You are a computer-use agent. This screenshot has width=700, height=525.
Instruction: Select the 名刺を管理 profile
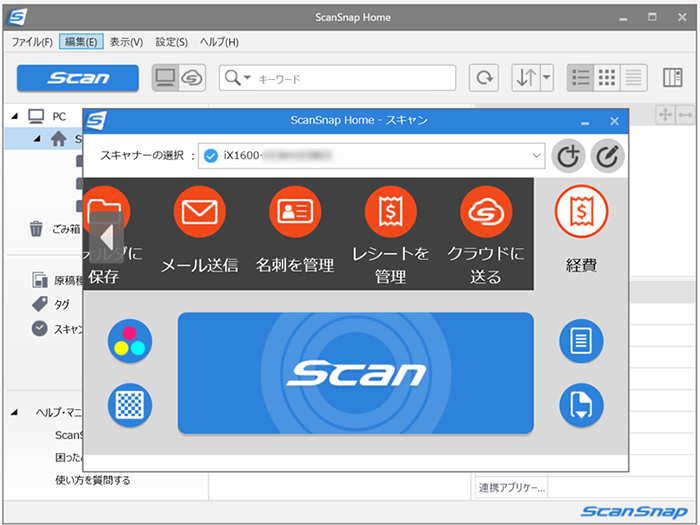[x=295, y=230]
